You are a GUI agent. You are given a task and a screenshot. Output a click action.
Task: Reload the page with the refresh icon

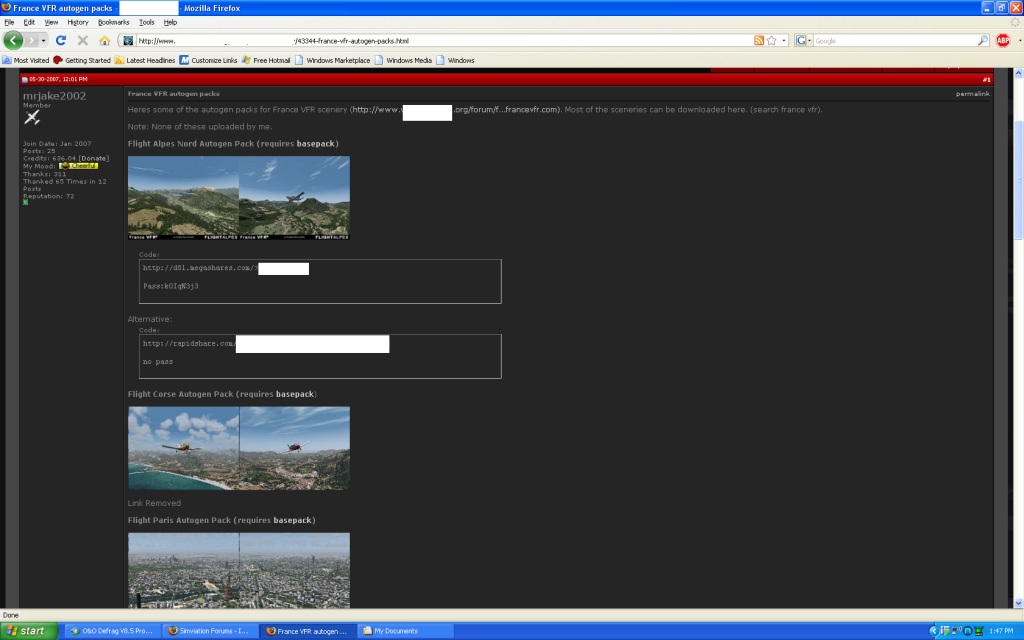click(61, 41)
